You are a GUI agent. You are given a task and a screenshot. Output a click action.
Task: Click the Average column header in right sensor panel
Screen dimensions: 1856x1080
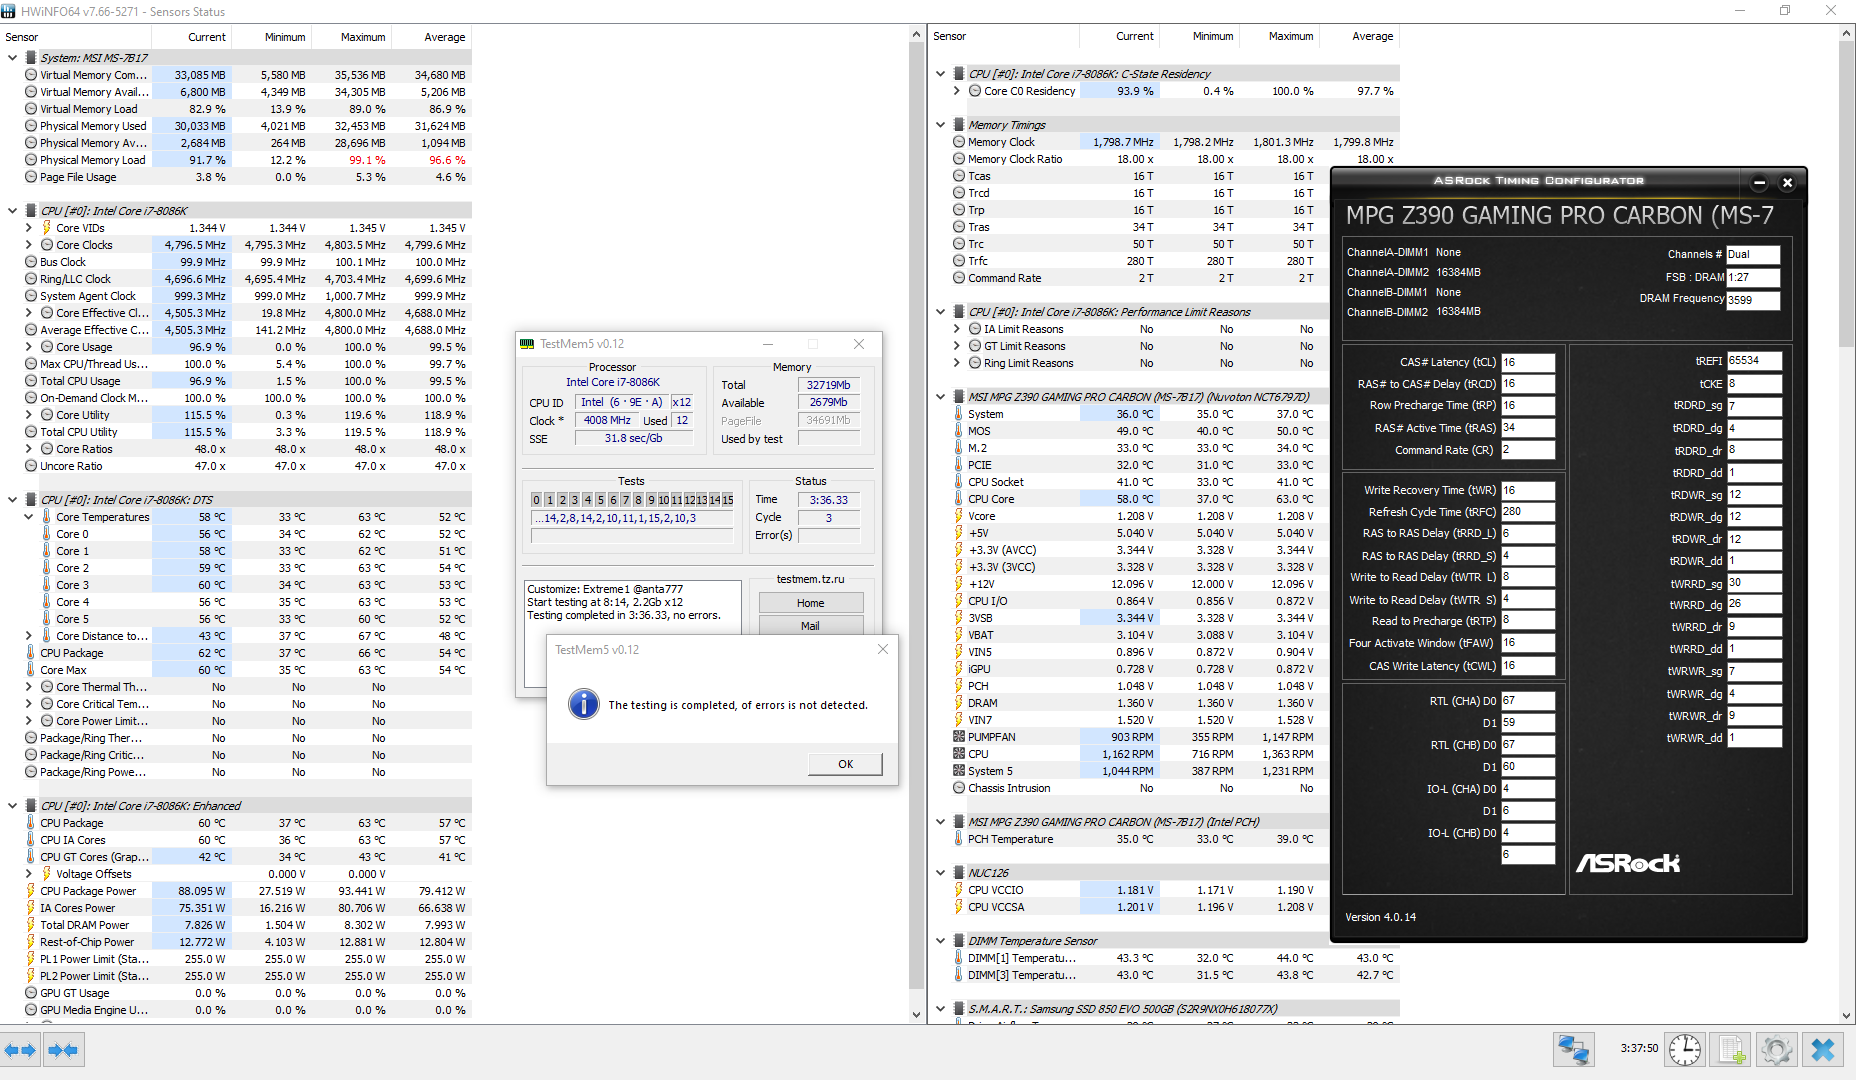1359,36
